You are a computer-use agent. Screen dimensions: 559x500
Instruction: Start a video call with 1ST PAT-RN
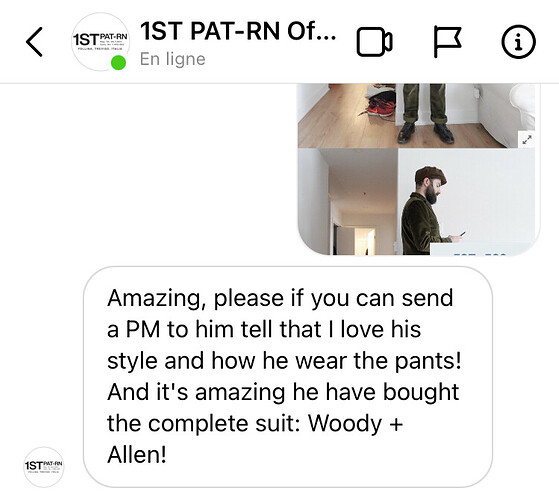point(374,42)
